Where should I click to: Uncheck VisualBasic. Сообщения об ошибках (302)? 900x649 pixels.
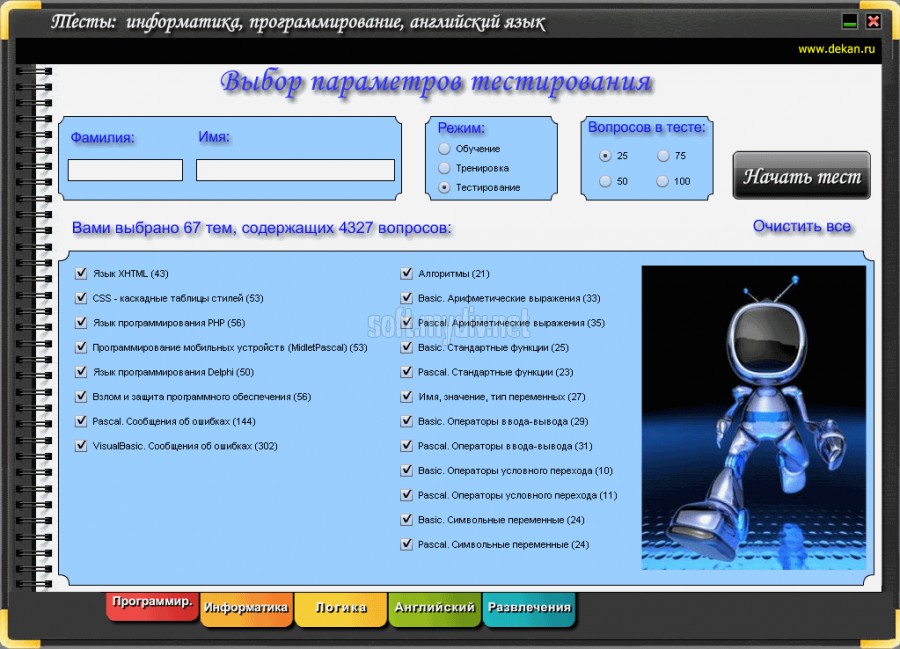81,446
